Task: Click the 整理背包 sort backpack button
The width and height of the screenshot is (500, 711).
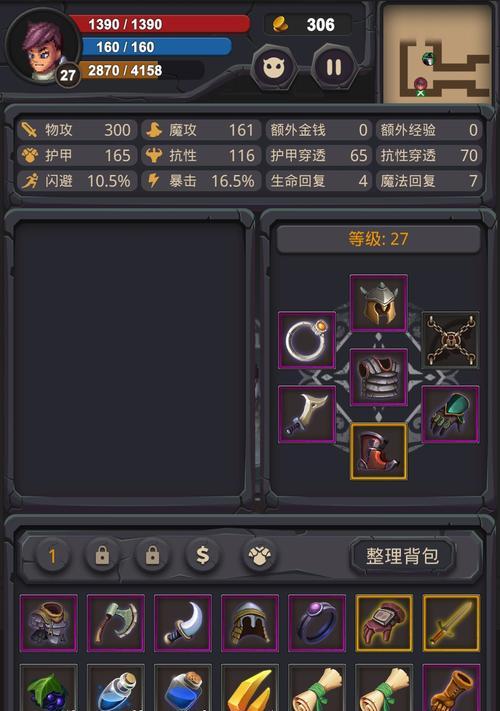Action: (x=402, y=556)
